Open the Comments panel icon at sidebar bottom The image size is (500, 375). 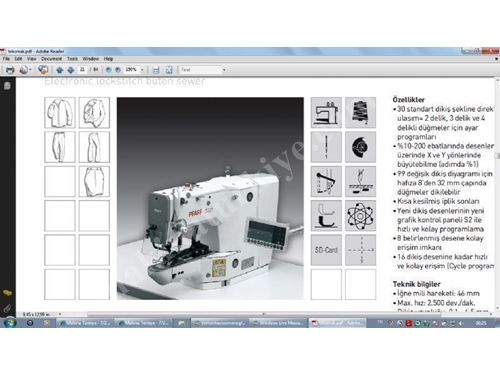pos(7,293)
